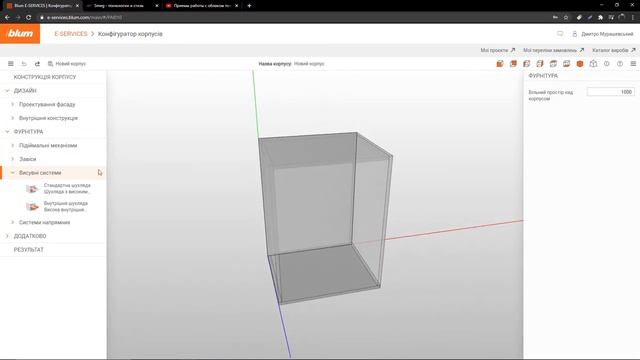Open Мої переліки замовлень link

click(x=553, y=50)
